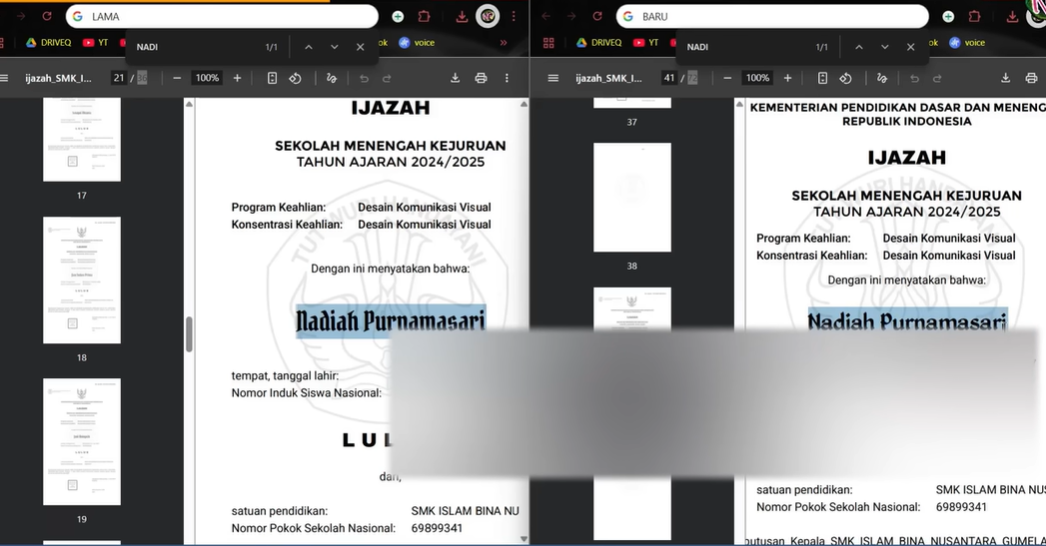Image resolution: width=1046 pixels, height=546 pixels.
Task: Click fit-to-page icon in LAMA PDF toolbar
Action: pos(272,78)
